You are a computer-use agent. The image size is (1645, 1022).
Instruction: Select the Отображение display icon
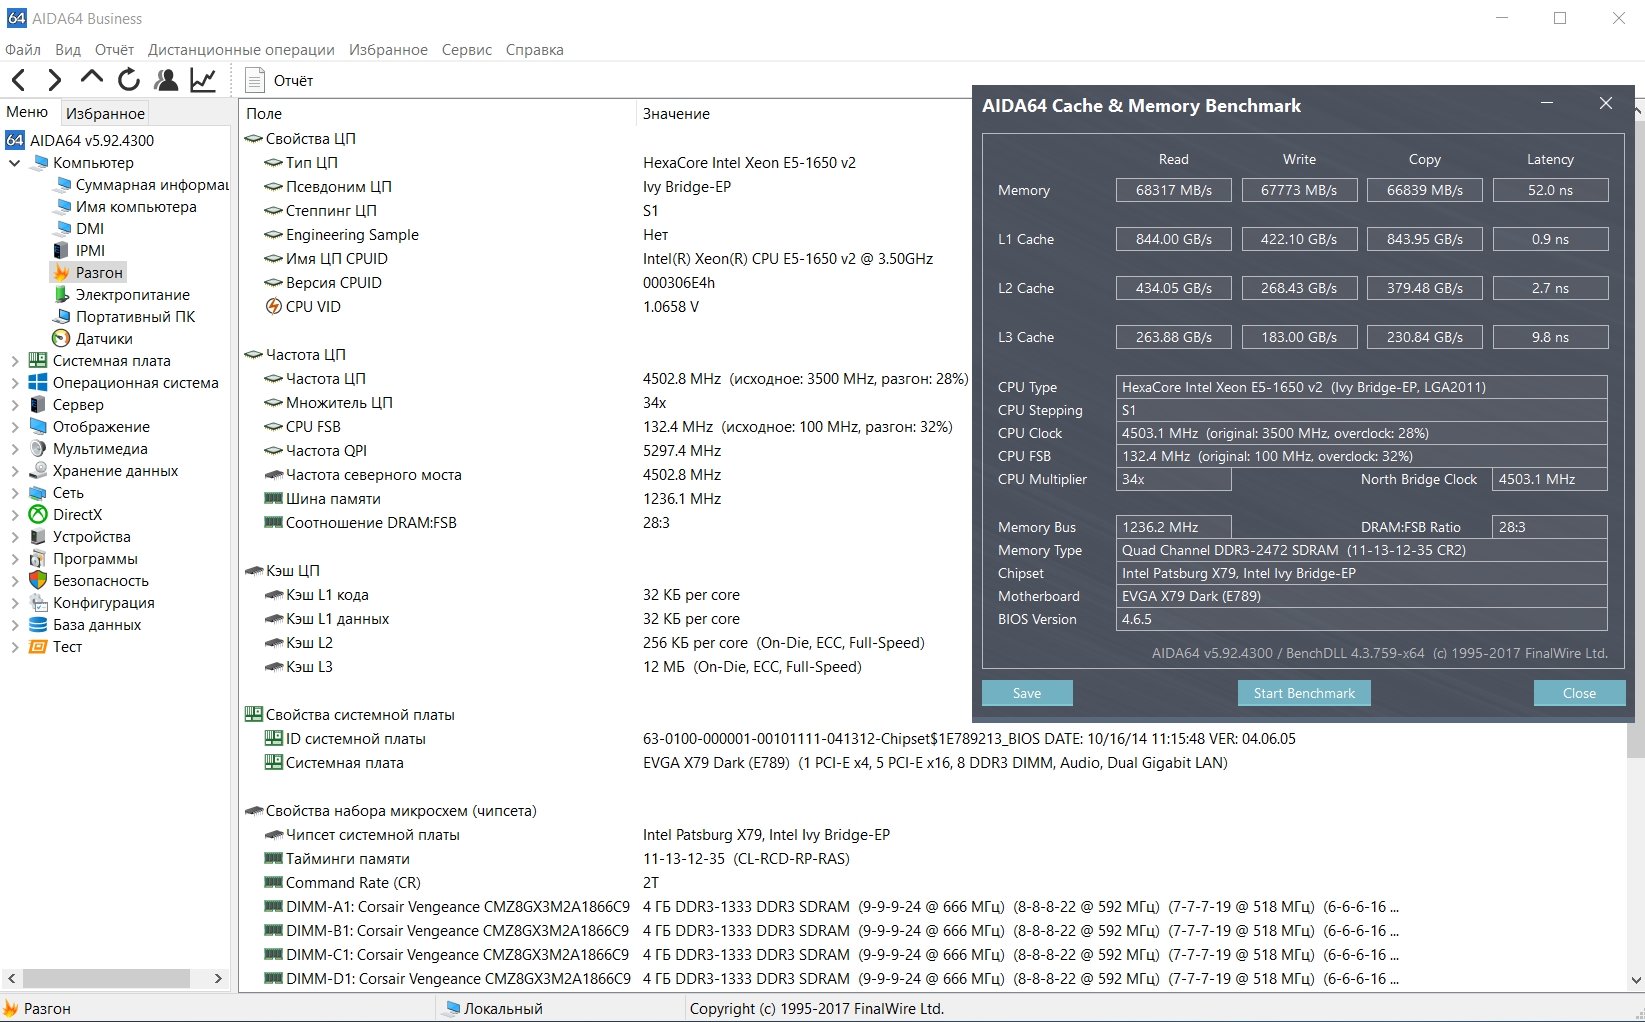[38, 426]
